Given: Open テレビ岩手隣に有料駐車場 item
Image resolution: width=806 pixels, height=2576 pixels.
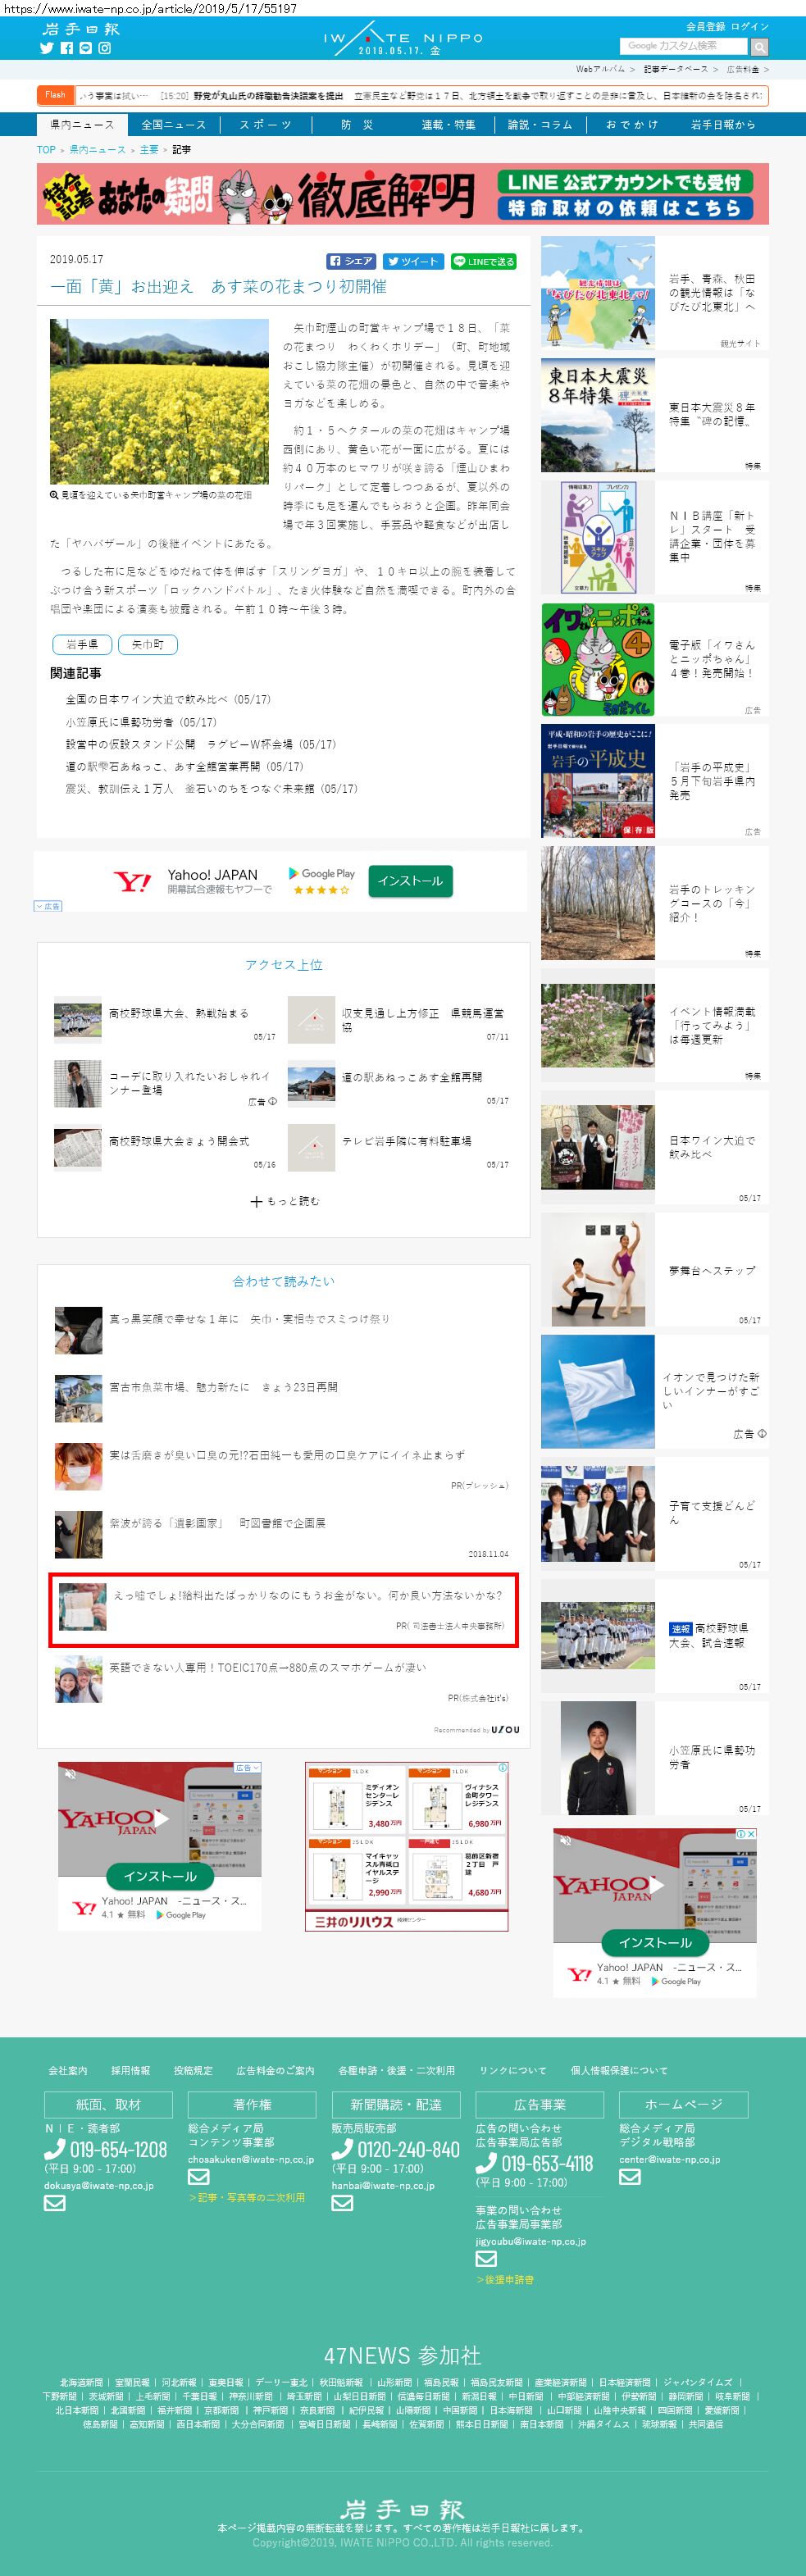Looking at the screenshot, I should (406, 1141).
